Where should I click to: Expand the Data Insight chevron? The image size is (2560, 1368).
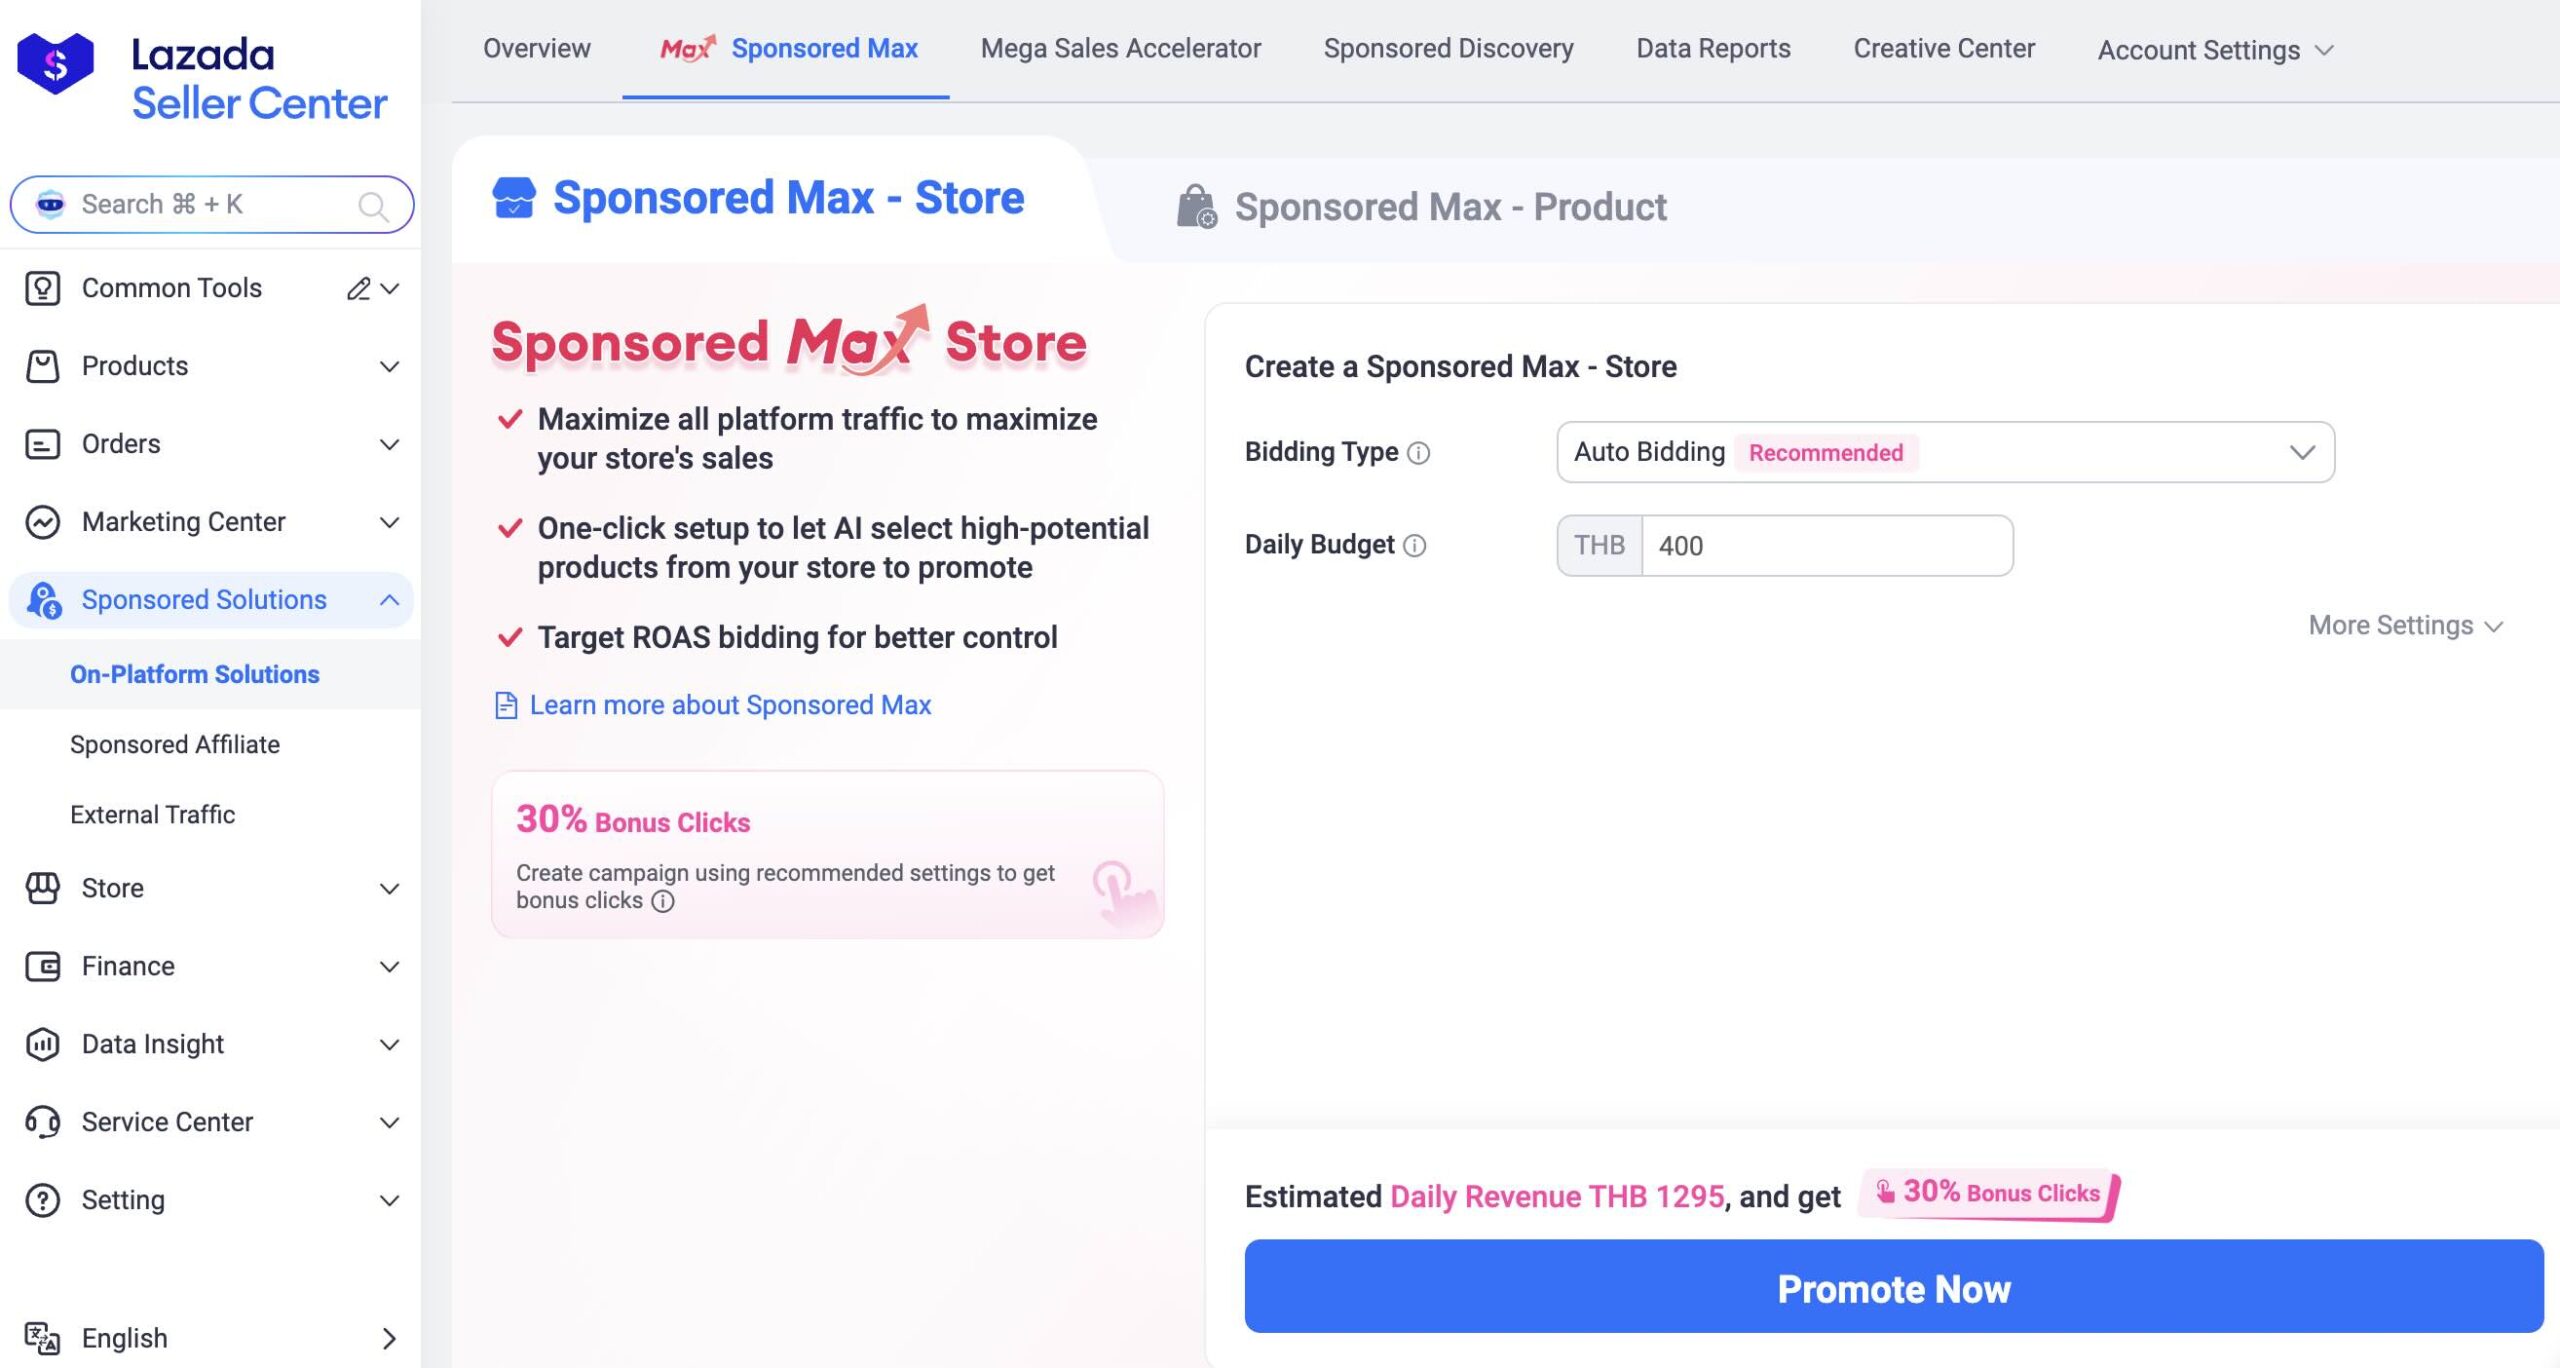(390, 1045)
